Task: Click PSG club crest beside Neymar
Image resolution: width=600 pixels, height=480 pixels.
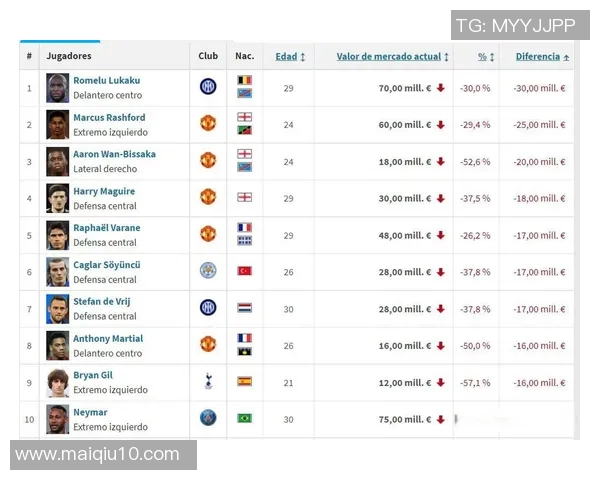Action: pyautogui.click(x=208, y=417)
